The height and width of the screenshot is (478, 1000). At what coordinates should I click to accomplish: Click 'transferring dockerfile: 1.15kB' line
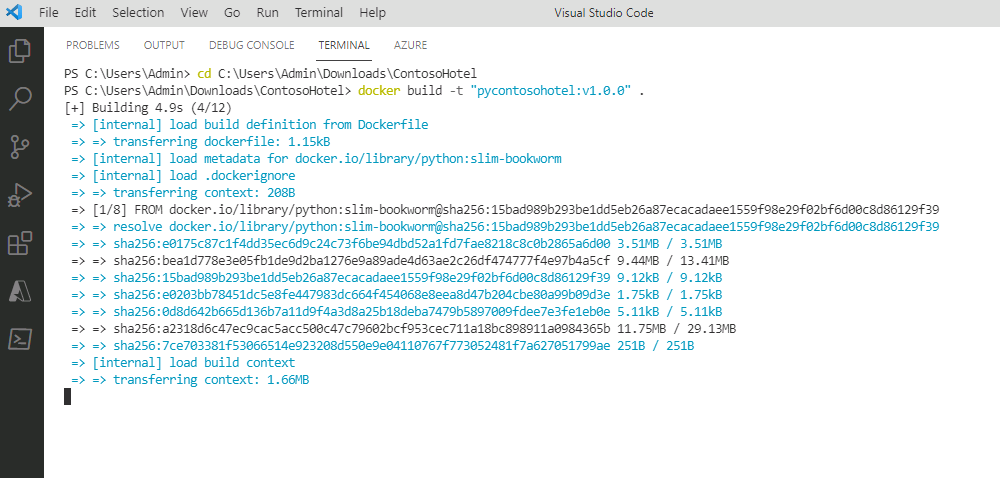[200, 141]
